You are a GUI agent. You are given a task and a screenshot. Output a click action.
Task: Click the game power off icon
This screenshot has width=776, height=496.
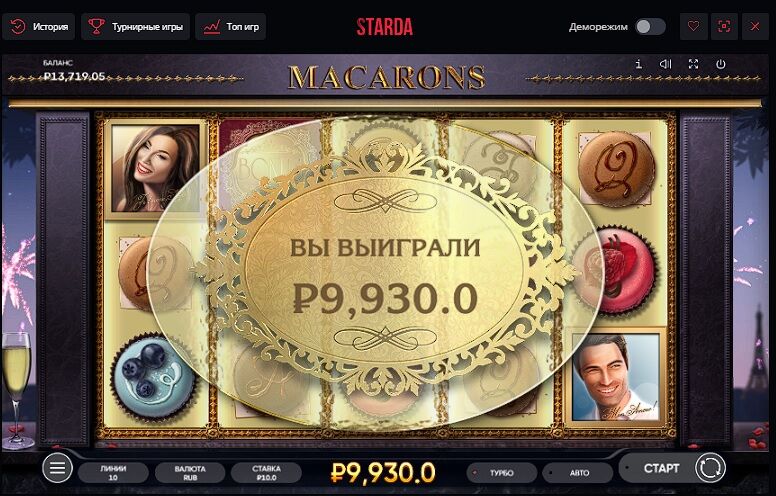coord(721,64)
